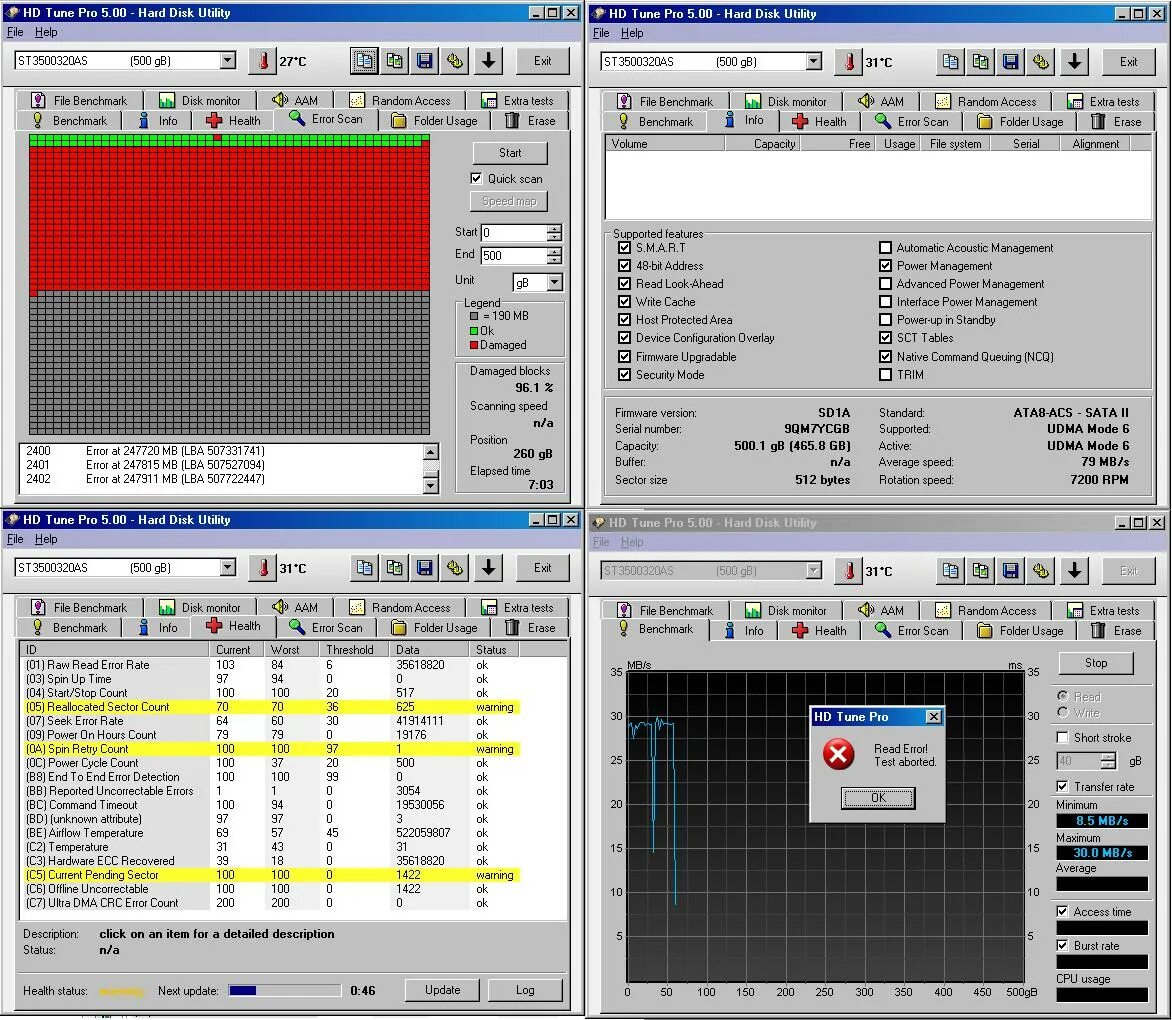Viewport: 1172px width, 1020px height.
Task: Click the options icon in Error Scan window toolbar
Action: click(455, 61)
